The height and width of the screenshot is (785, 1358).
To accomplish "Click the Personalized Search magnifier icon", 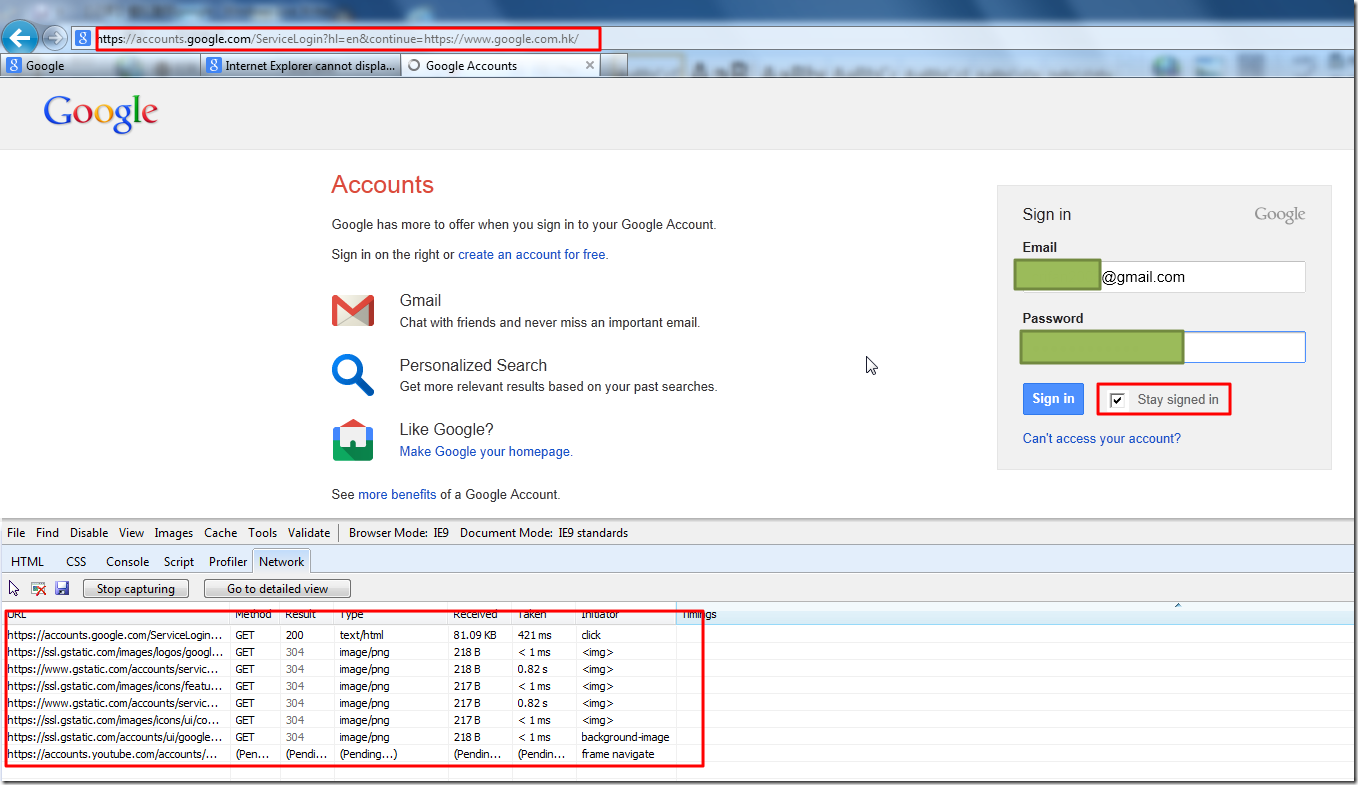I will click(352, 375).
